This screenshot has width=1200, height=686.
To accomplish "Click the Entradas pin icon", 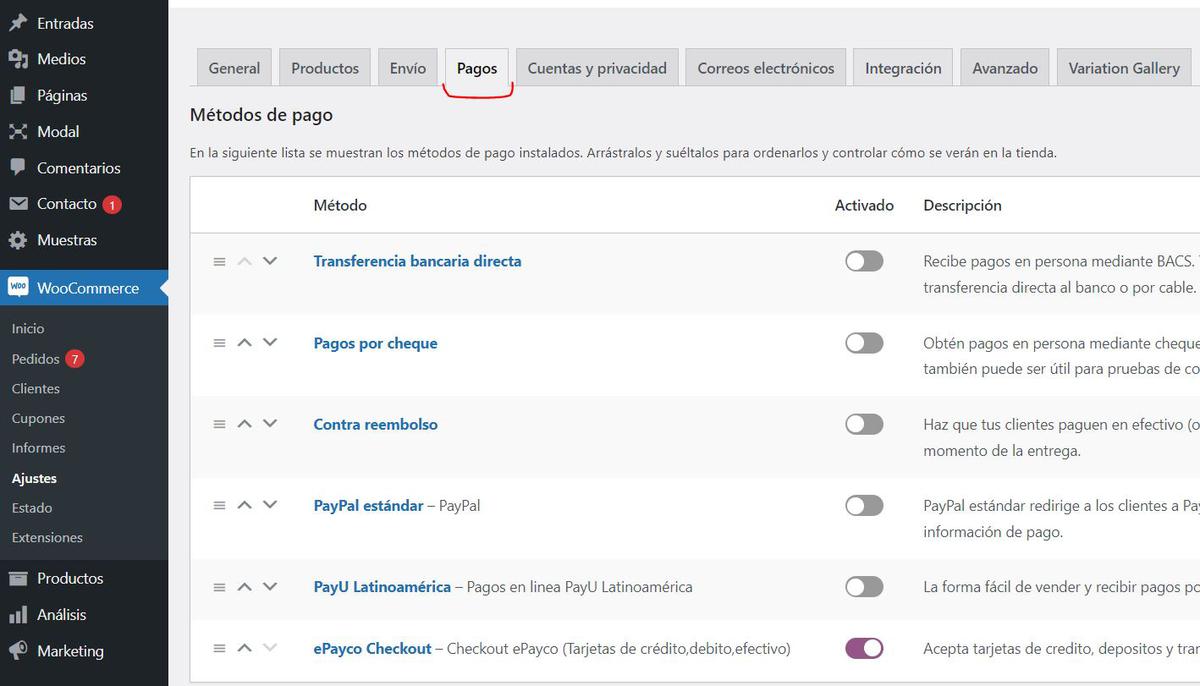I will tap(17, 22).
